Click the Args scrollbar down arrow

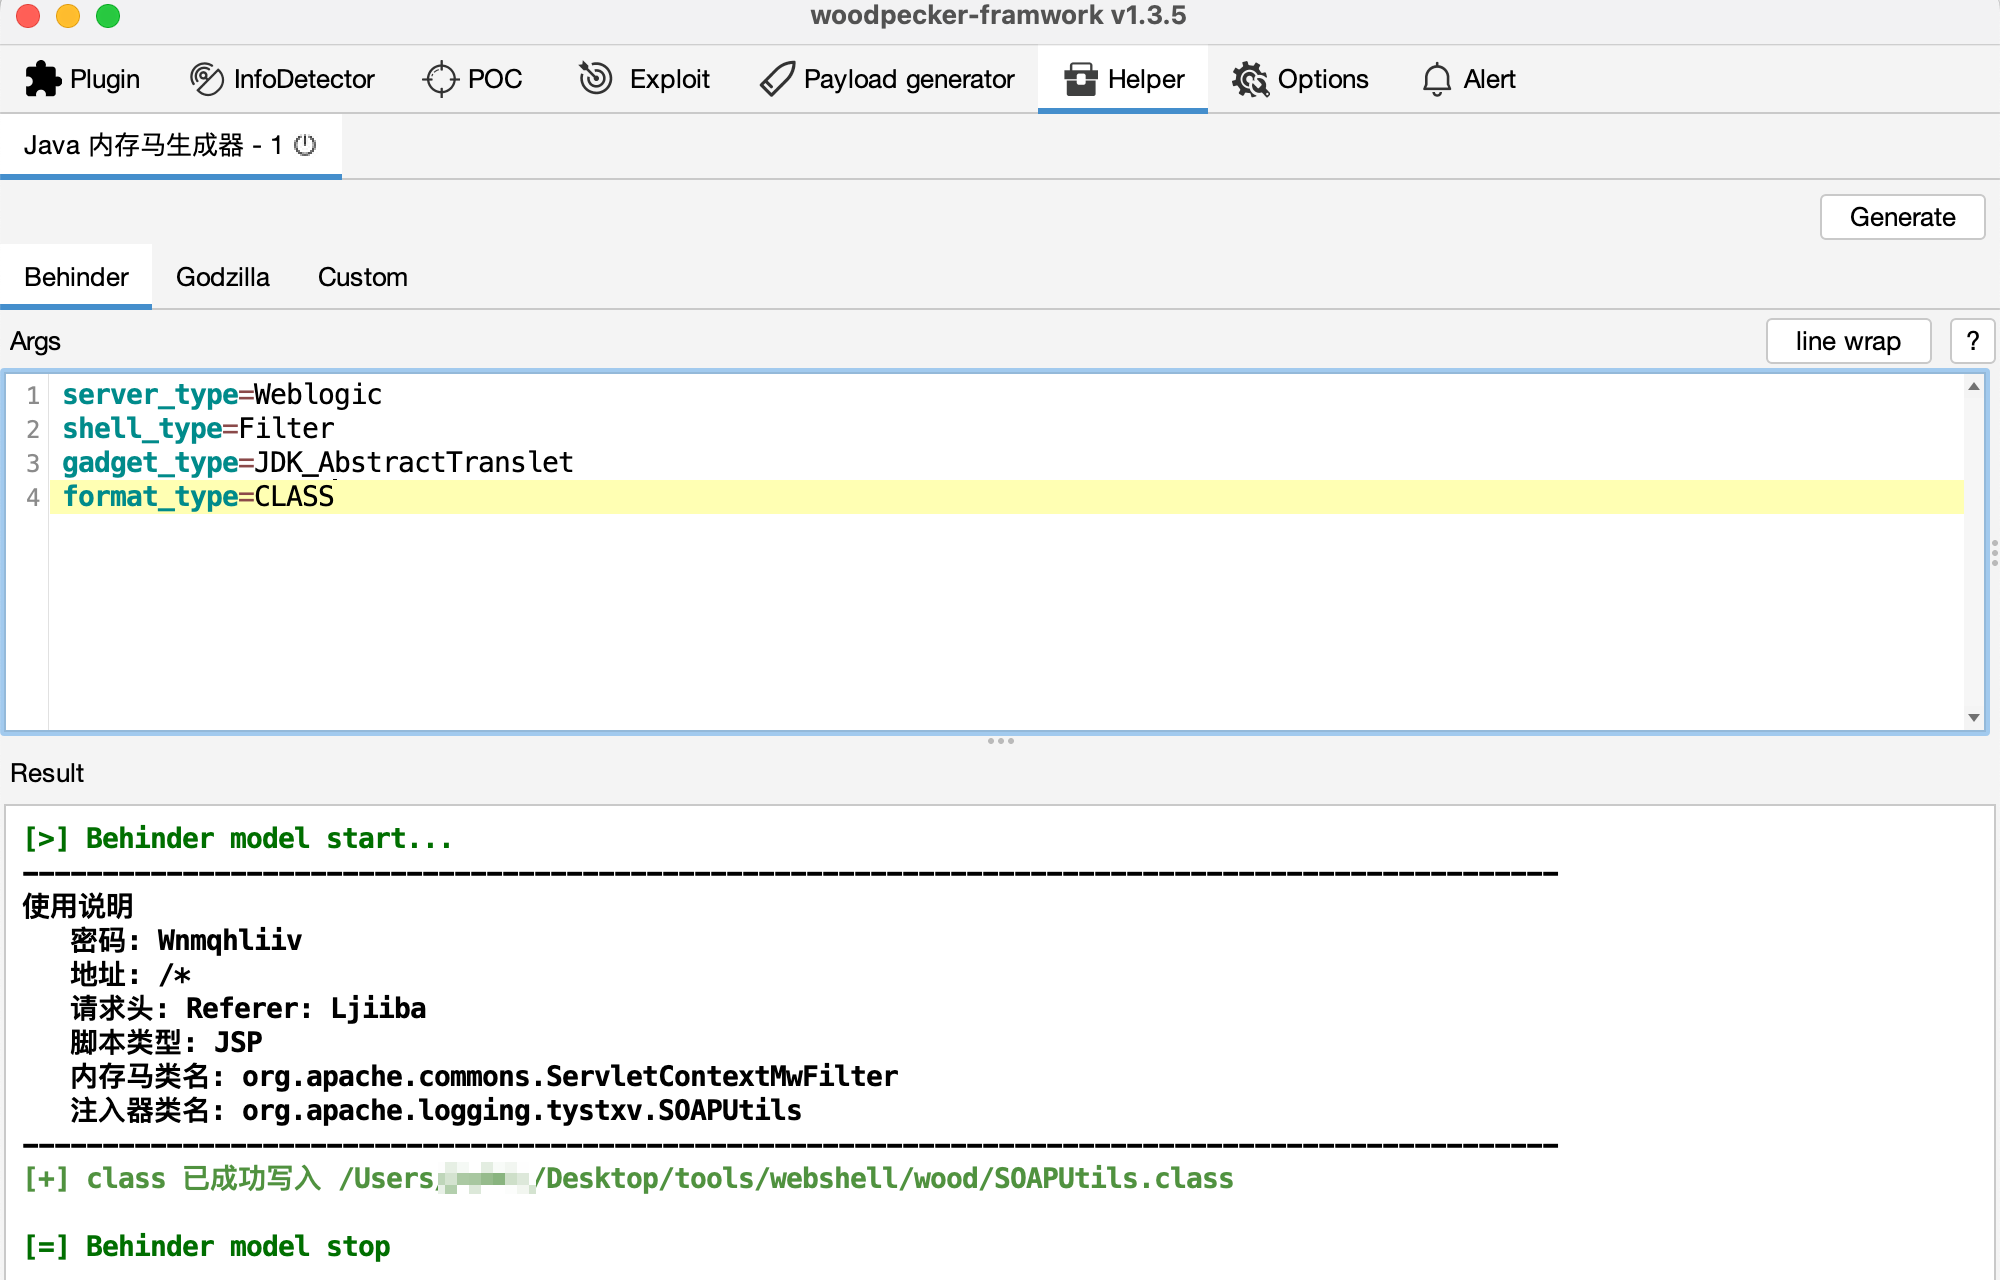point(1973,717)
